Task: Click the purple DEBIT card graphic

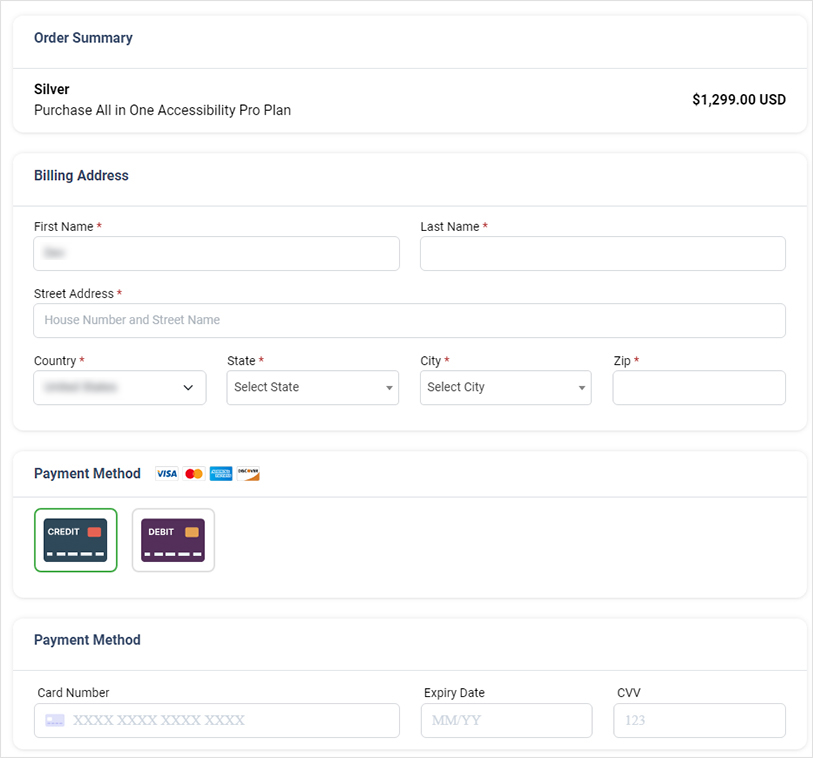Action: tap(172, 539)
